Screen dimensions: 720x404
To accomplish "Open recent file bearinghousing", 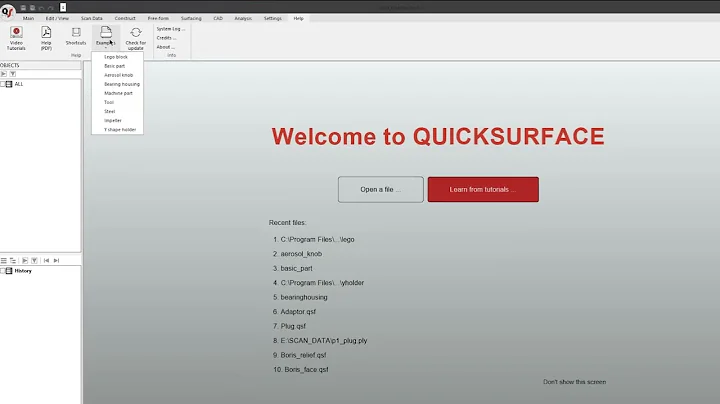I will 304,297.
